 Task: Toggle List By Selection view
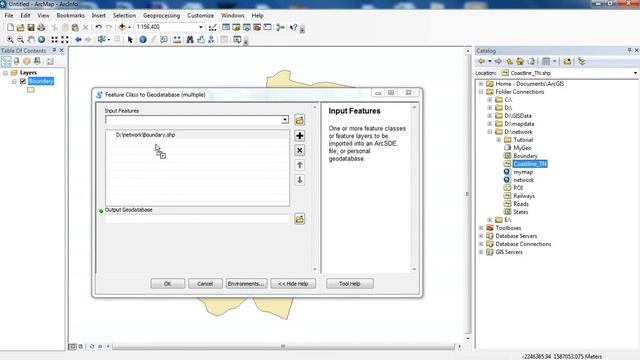point(37,61)
